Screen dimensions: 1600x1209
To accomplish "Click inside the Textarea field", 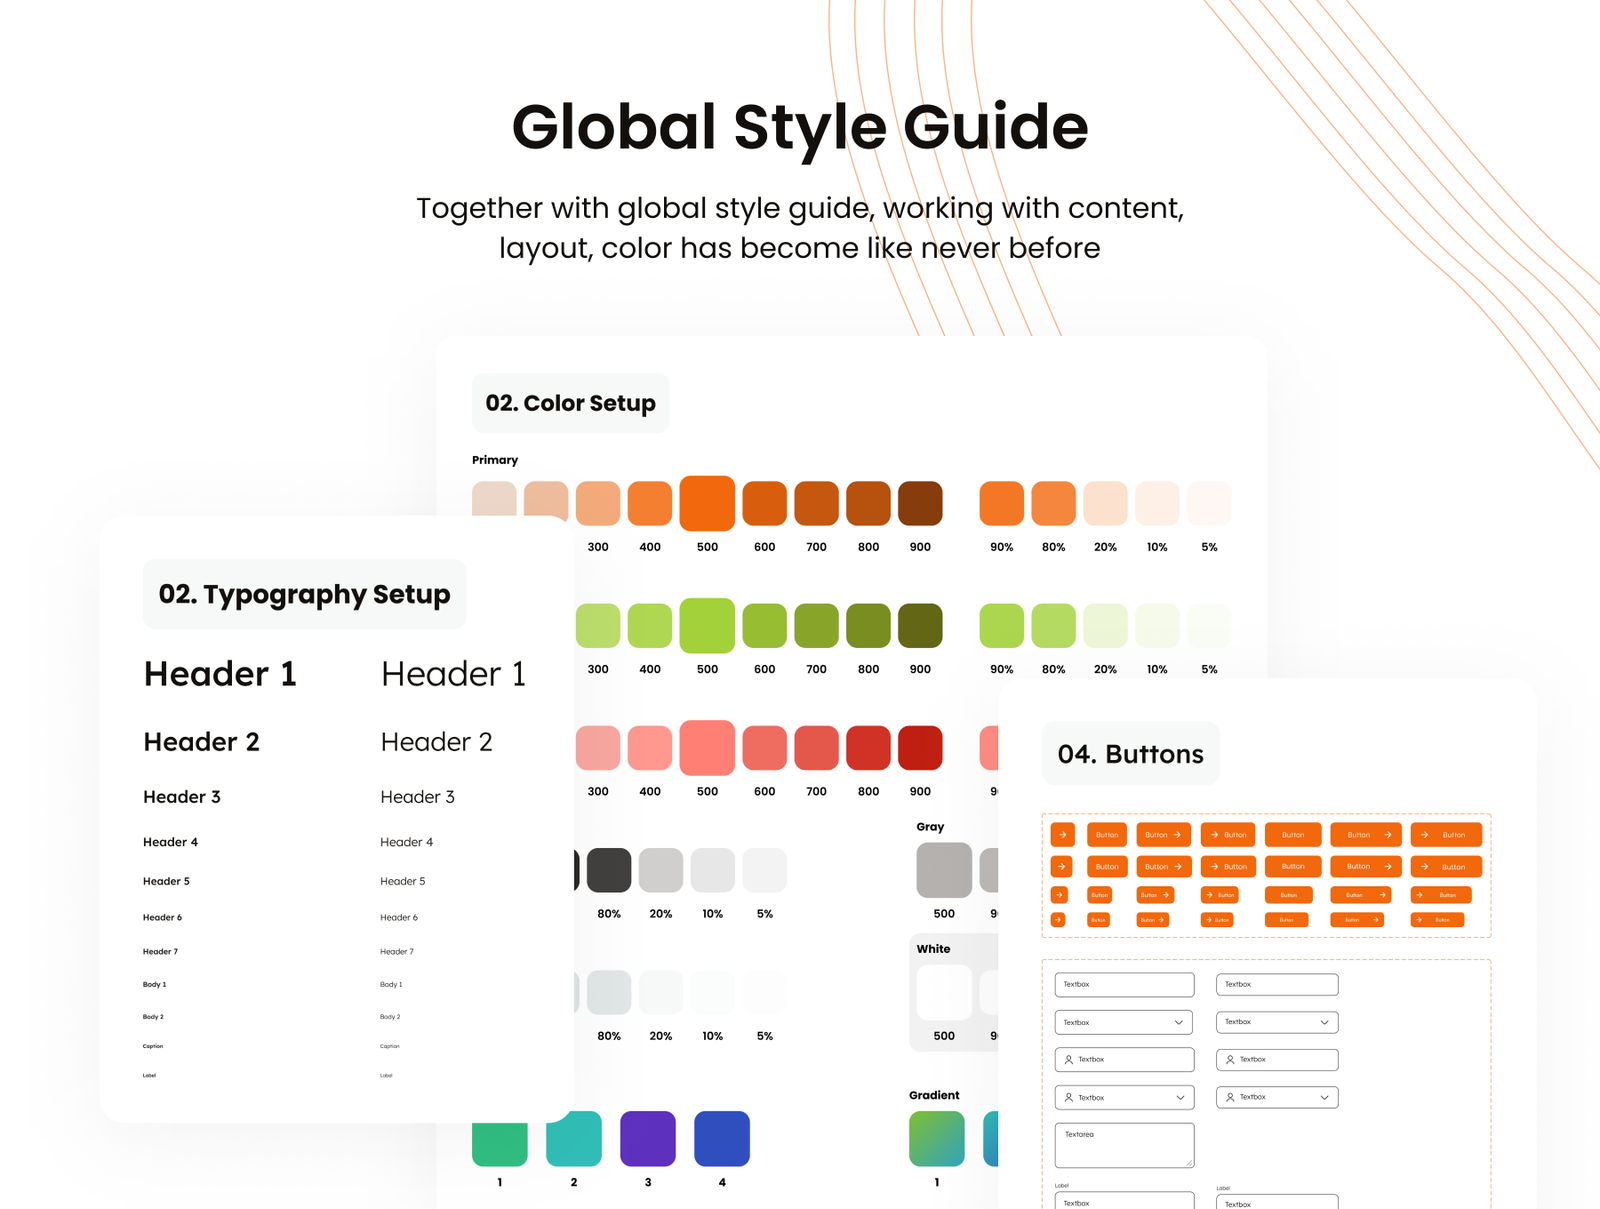I will pyautogui.click(x=1123, y=1148).
